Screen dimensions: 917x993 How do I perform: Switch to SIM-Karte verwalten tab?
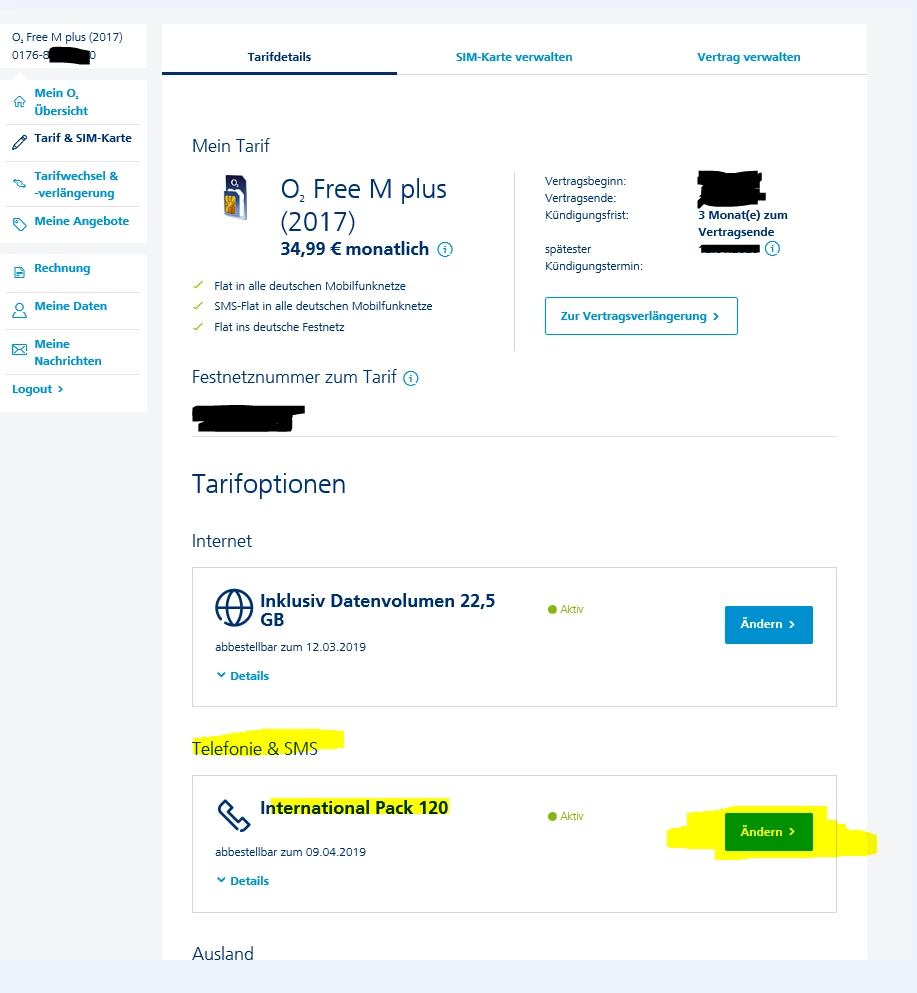514,57
